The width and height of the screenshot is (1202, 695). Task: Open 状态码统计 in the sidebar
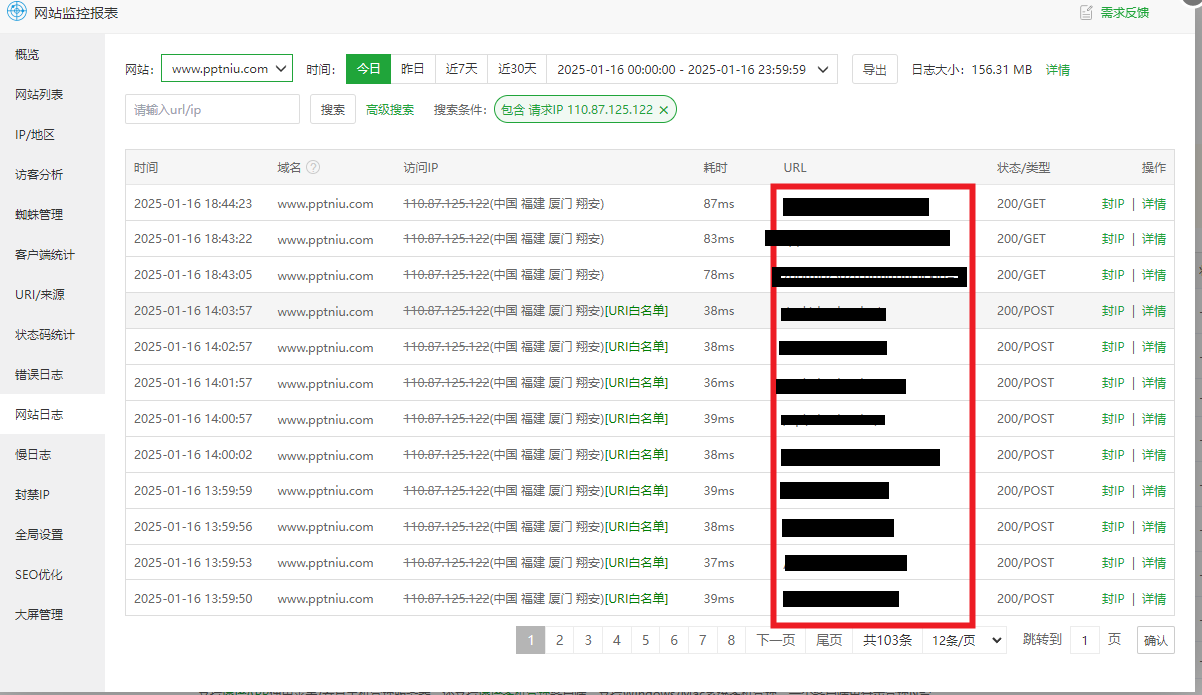click(x=52, y=334)
